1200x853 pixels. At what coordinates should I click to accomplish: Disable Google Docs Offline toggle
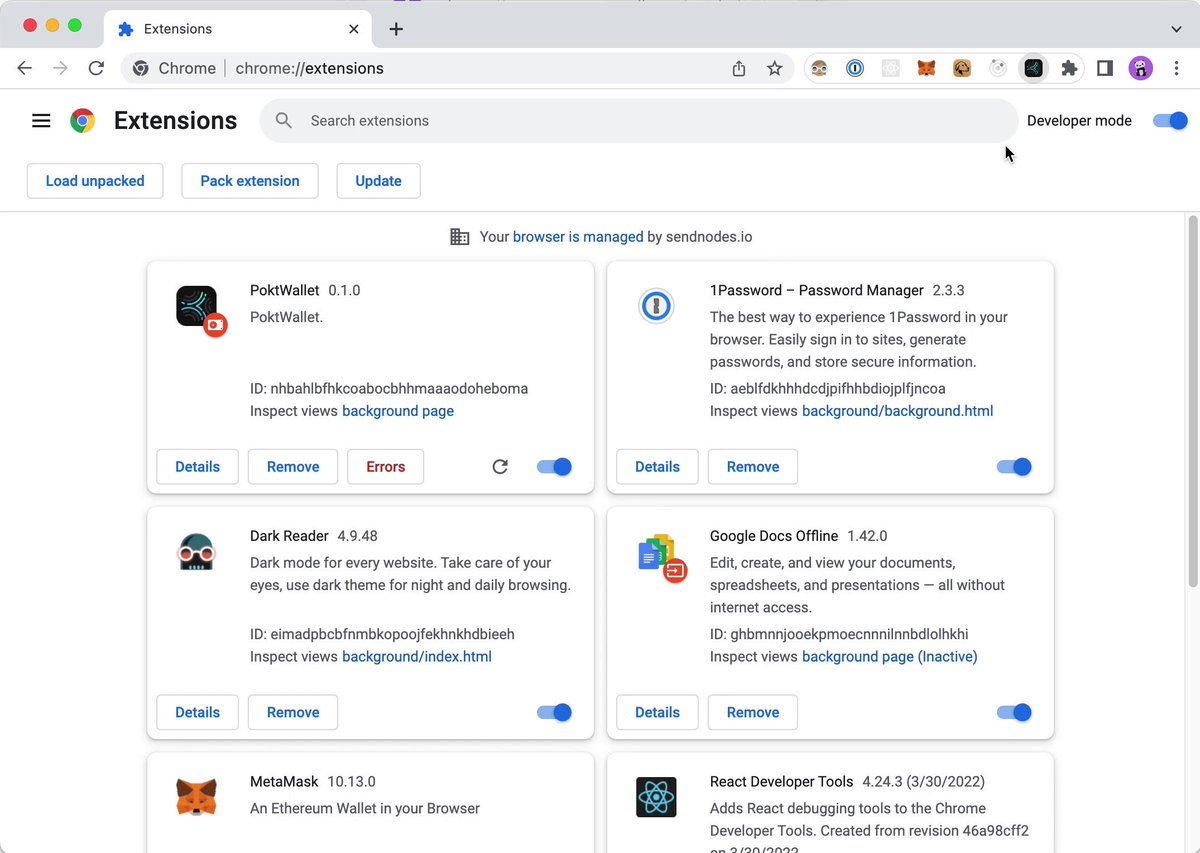click(1014, 712)
